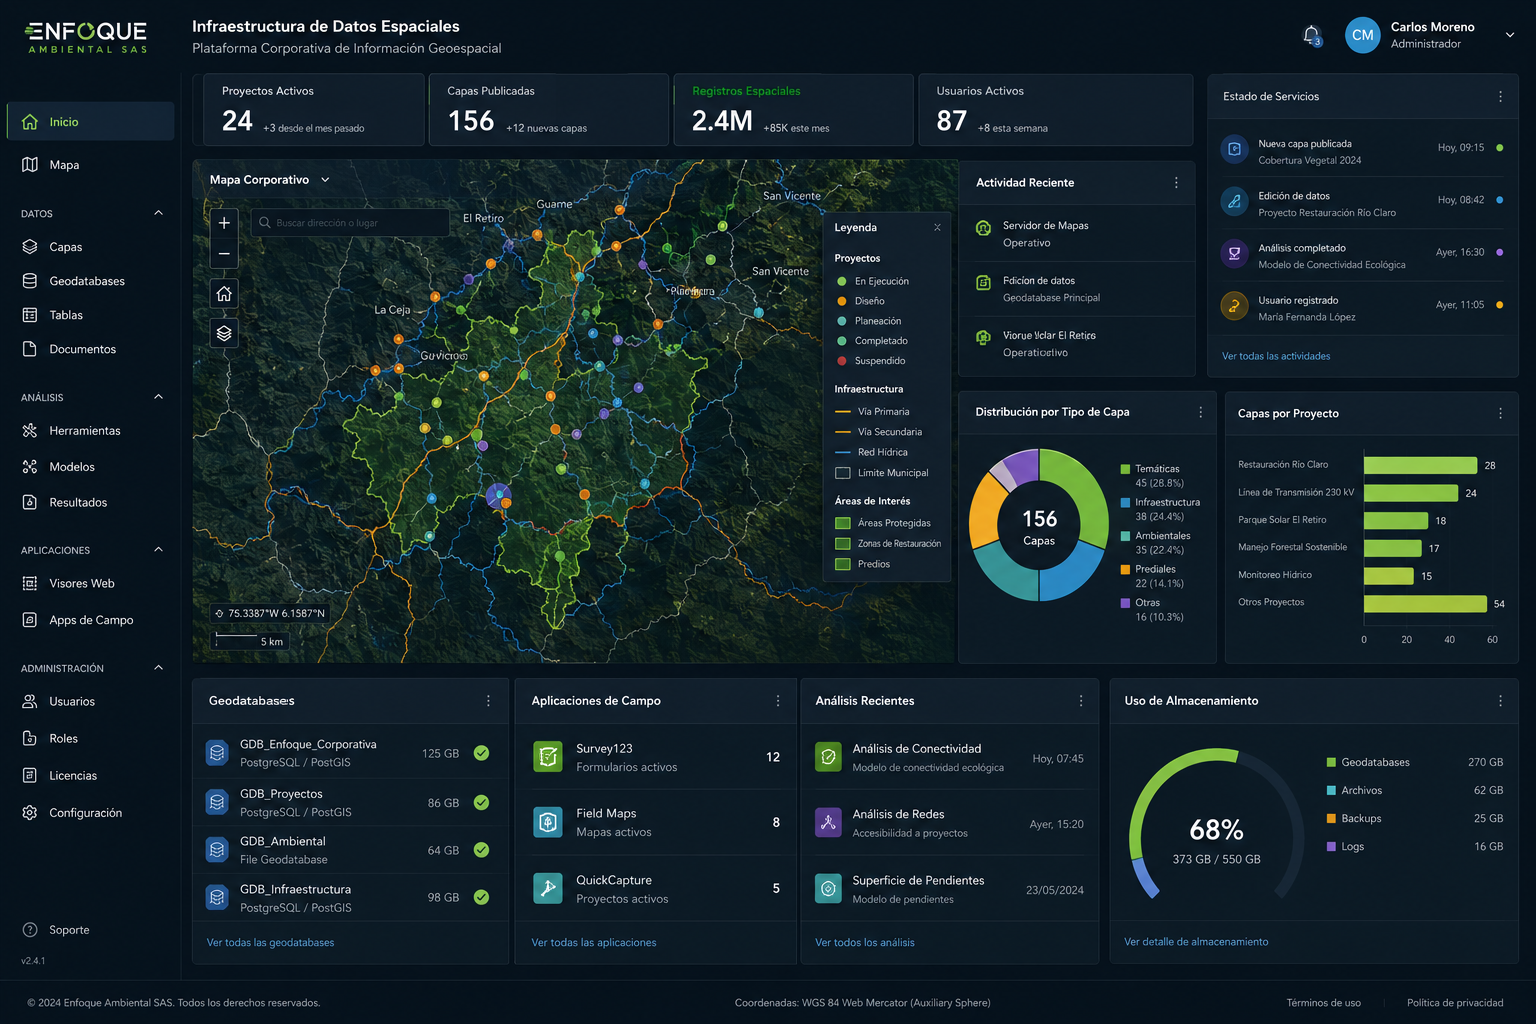Collapse the ANÁLISIS sidebar section
Viewport: 1536px width, 1024px height.
pos(158,397)
